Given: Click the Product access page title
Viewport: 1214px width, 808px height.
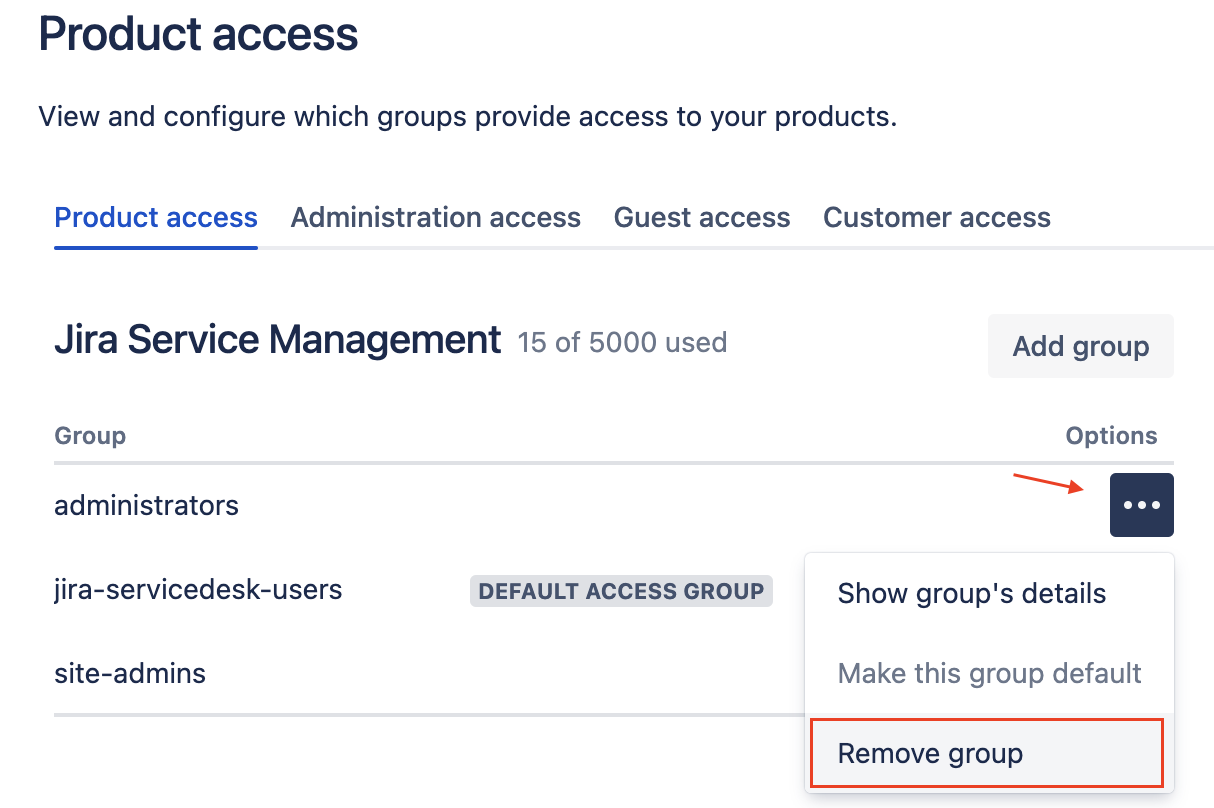Looking at the screenshot, I should (198, 35).
